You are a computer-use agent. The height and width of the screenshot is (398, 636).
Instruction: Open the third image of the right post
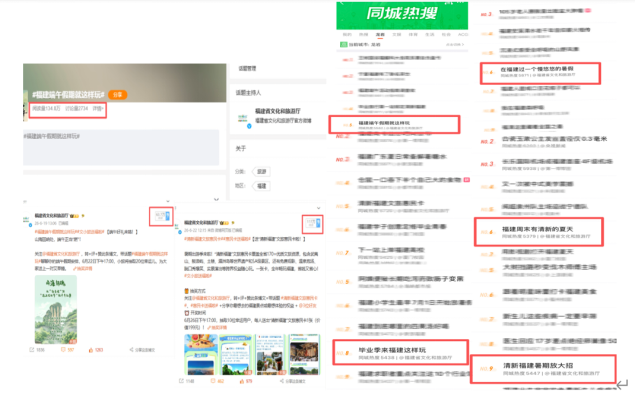coord(270,355)
